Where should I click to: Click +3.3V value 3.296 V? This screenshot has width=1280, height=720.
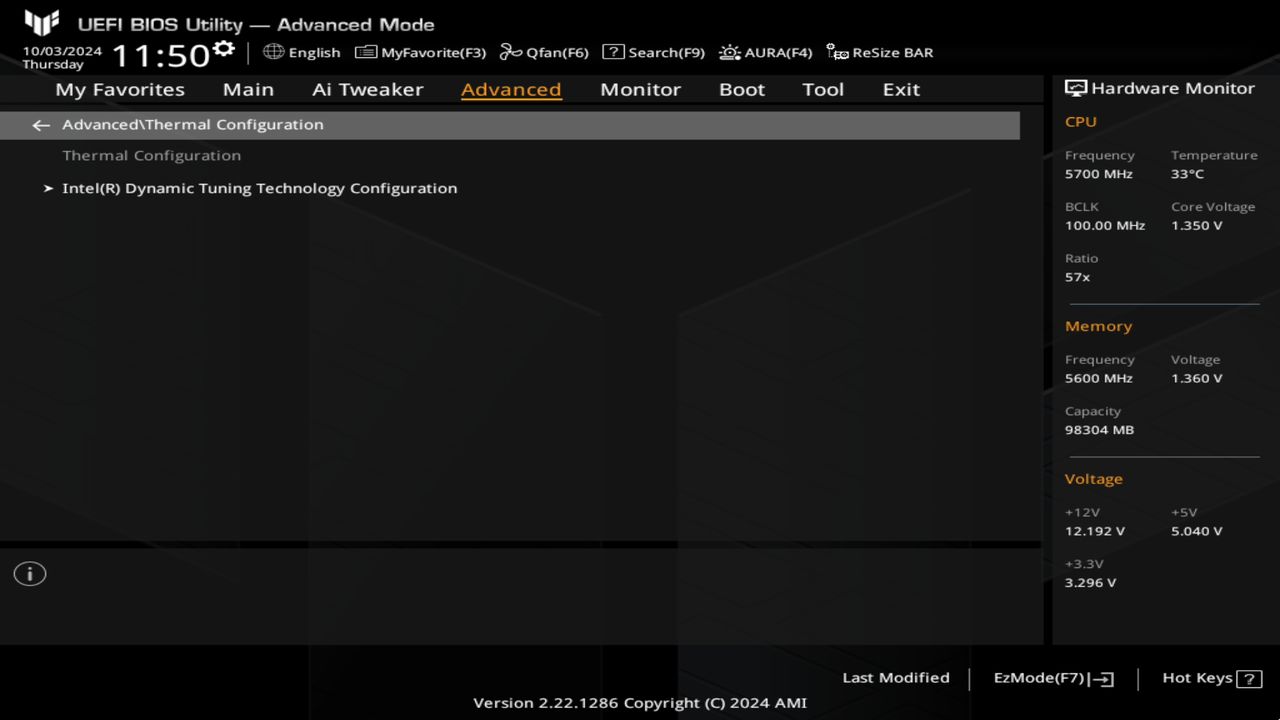point(1090,583)
